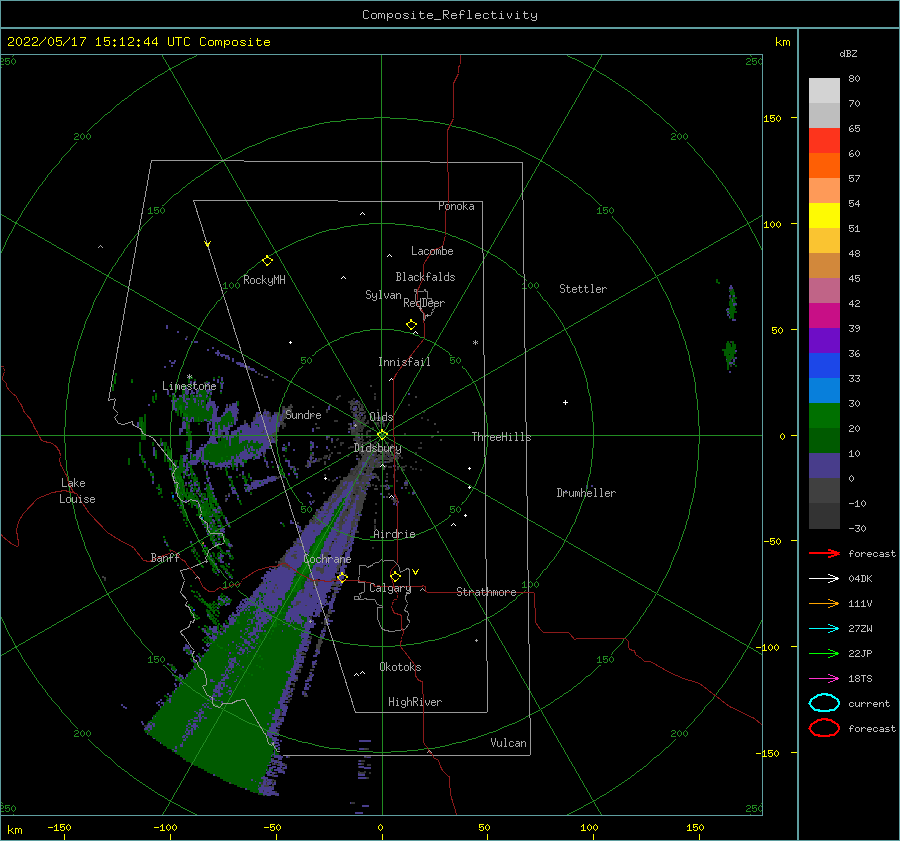Click the Cochrane city label

[x=327, y=559]
